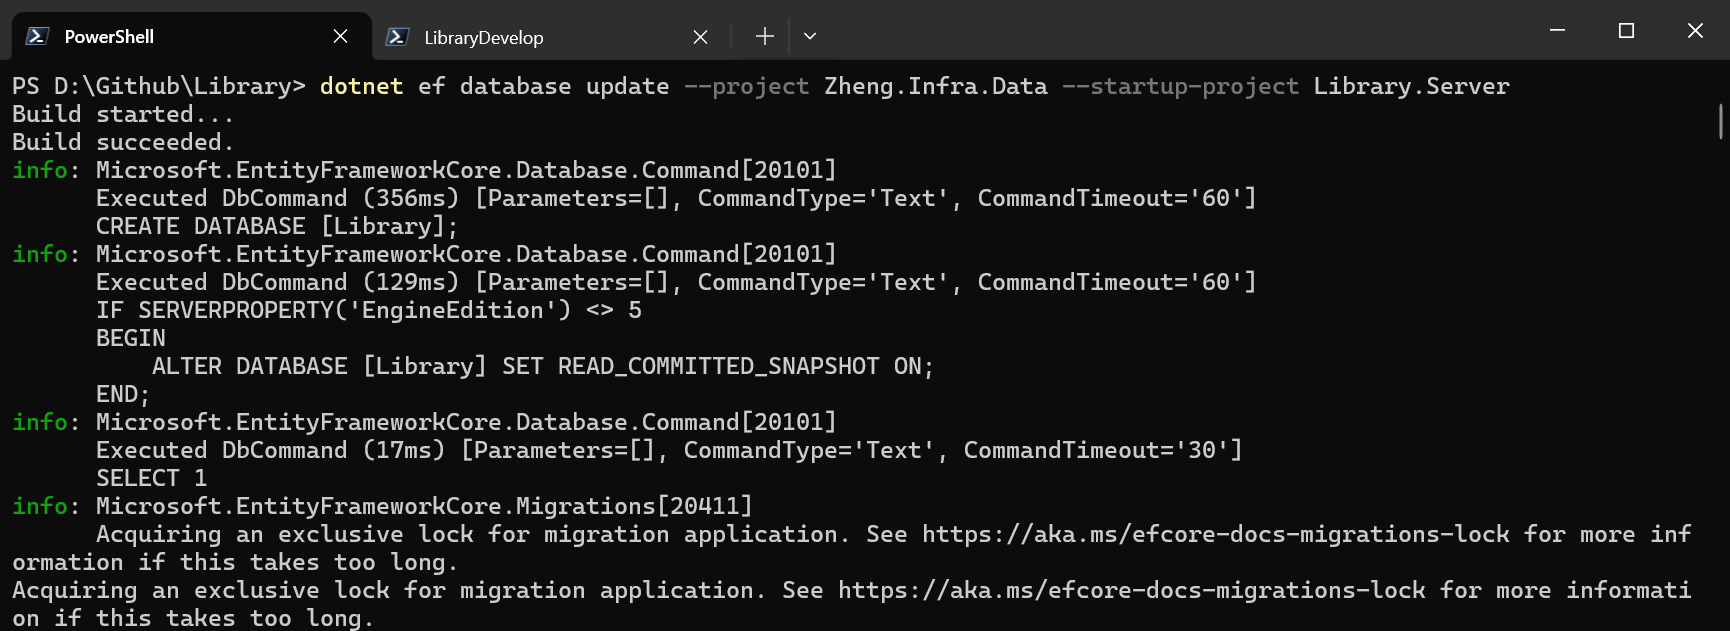Click the PowerShell icon on first tab
Image resolution: width=1730 pixels, height=631 pixels.
(37, 37)
